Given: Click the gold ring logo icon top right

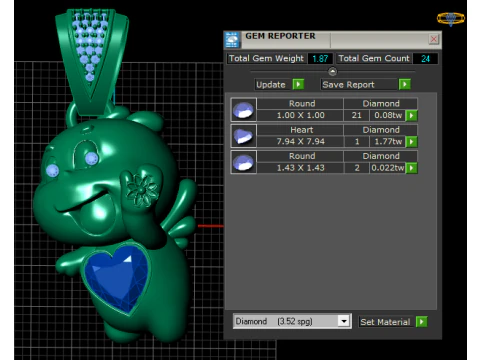Looking at the screenshot, I should [451, 19].
